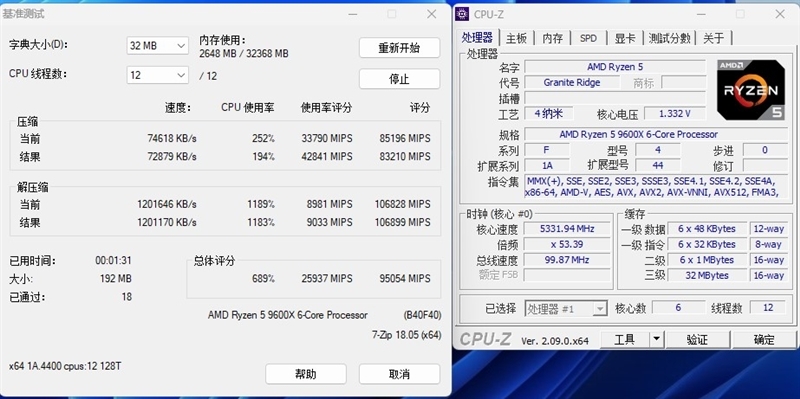Click the AMD Ryzen 5 logo image
Screen dimensions: 800x399
pos(751,90)
